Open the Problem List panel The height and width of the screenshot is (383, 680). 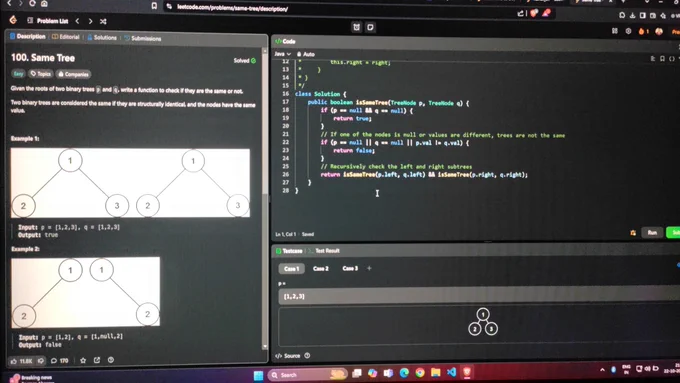(x=48, y=20)
